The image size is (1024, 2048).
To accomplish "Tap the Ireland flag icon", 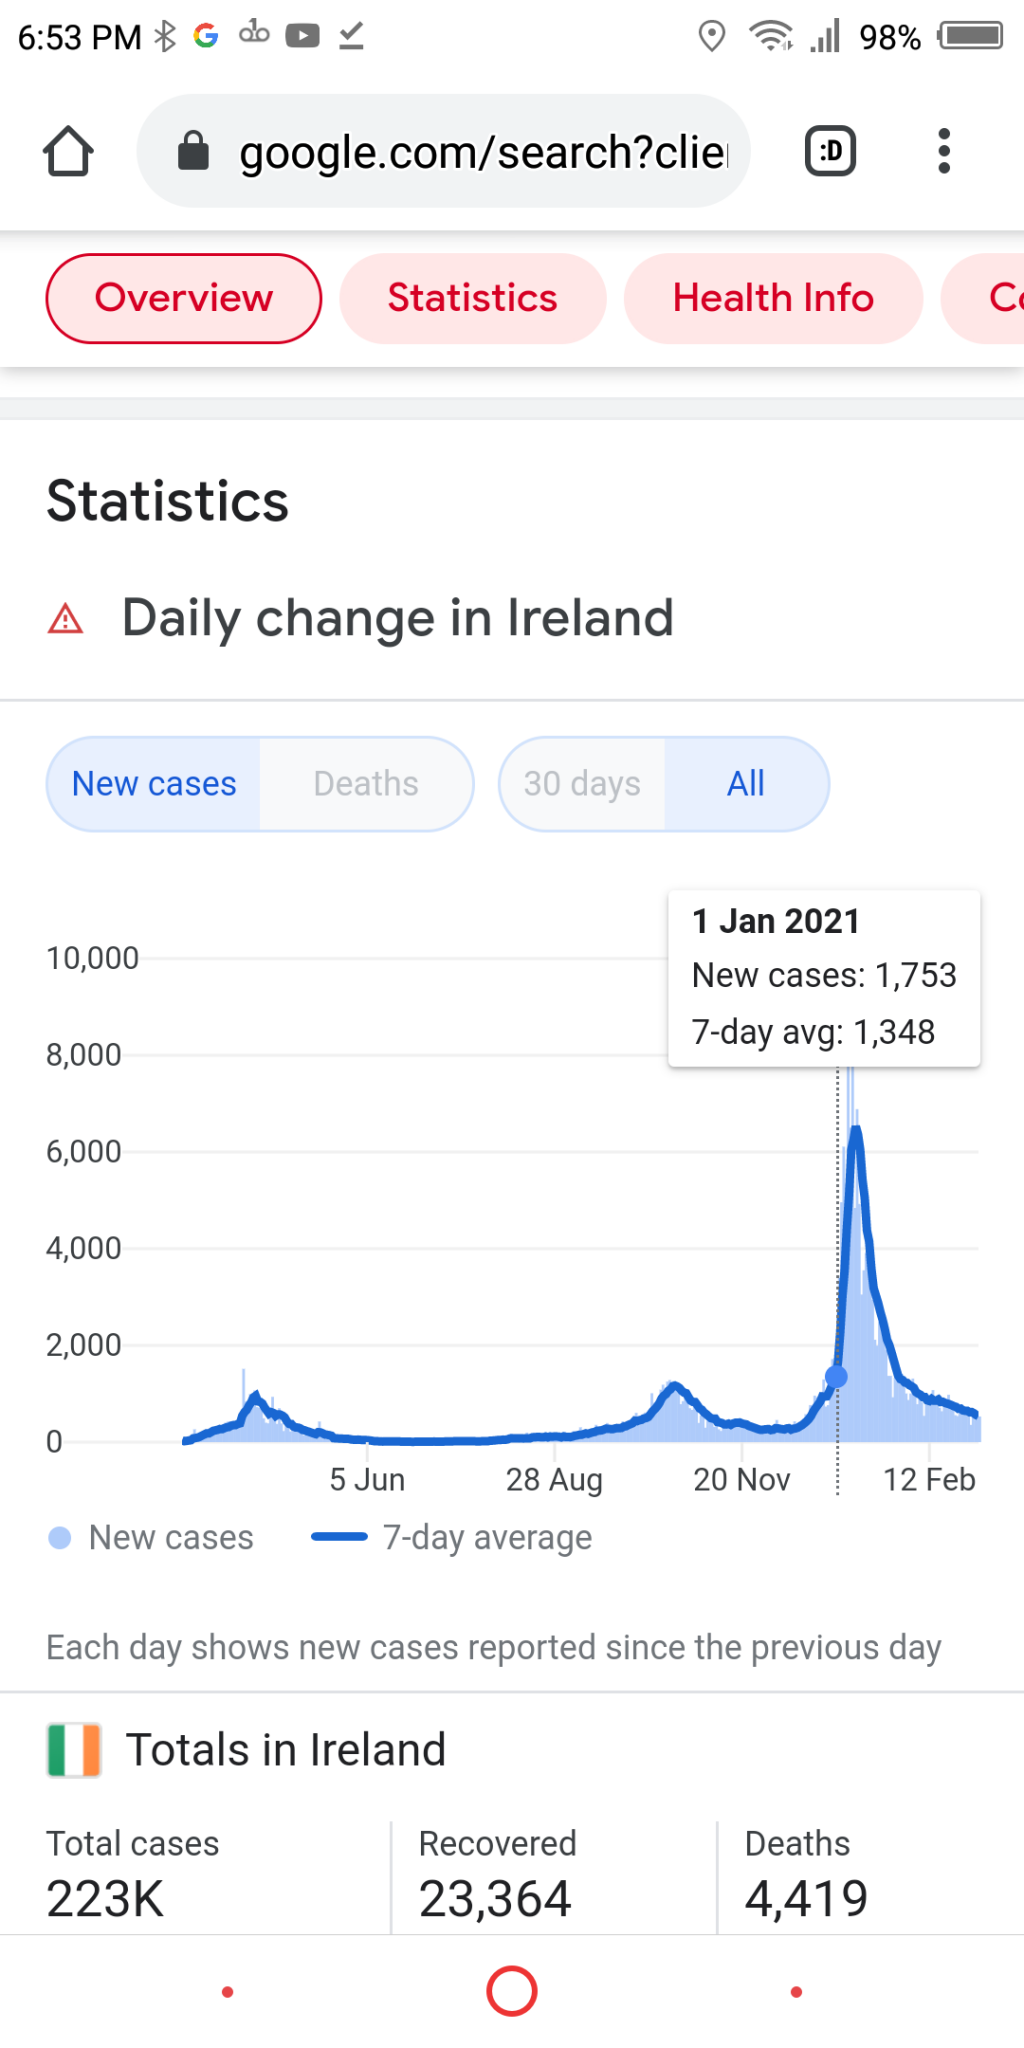I will click(74, 1750).
